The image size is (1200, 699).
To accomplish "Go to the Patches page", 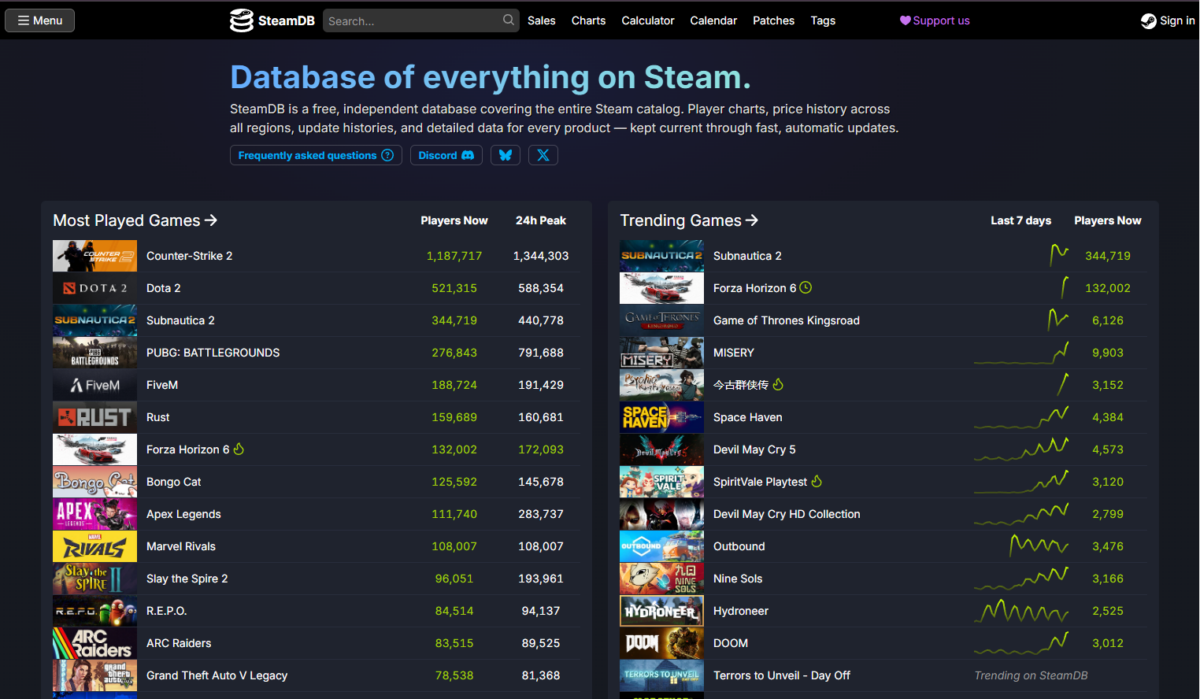I will click(x=773, y=20).
